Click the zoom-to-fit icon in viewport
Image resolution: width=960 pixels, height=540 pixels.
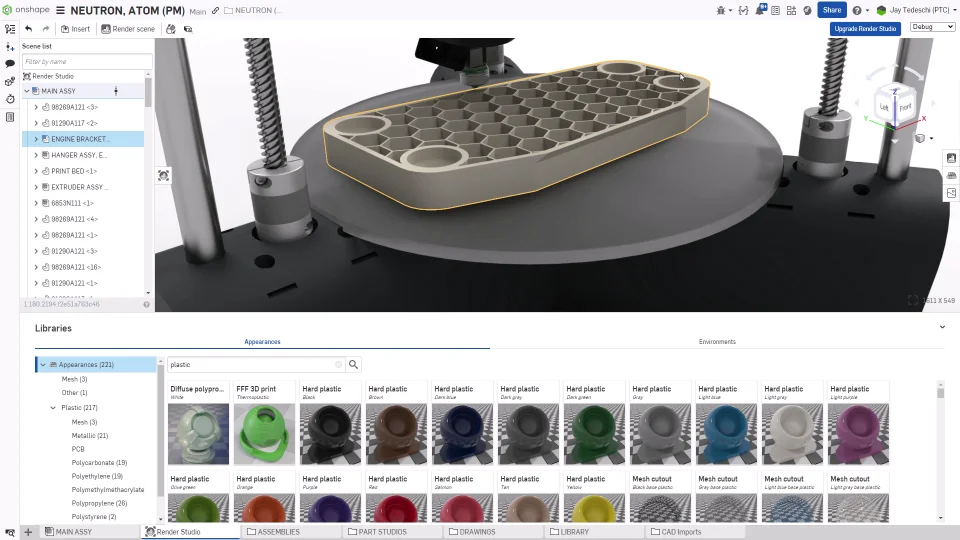[x=163, y=176]
